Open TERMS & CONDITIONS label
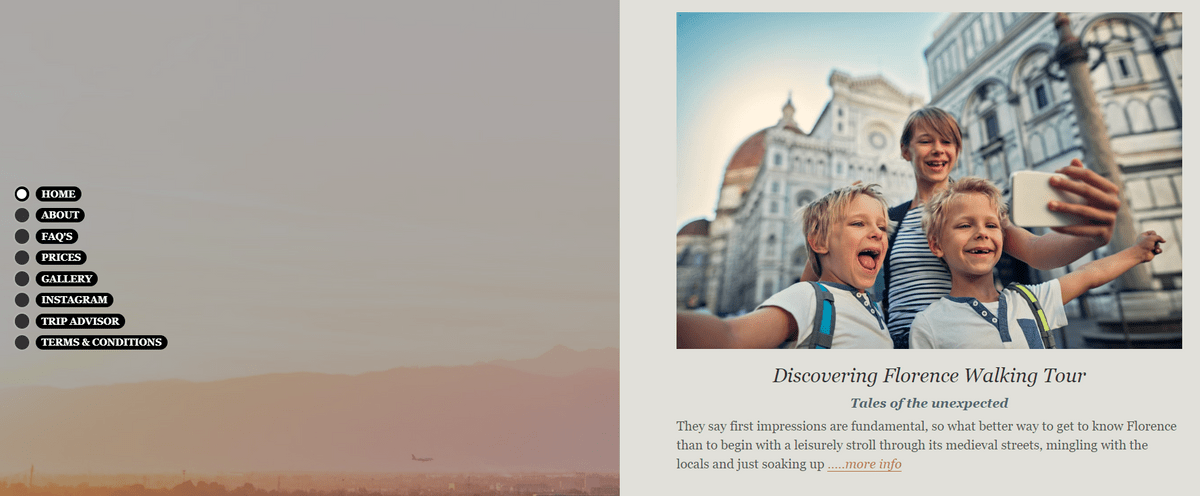 coord(101,342)
